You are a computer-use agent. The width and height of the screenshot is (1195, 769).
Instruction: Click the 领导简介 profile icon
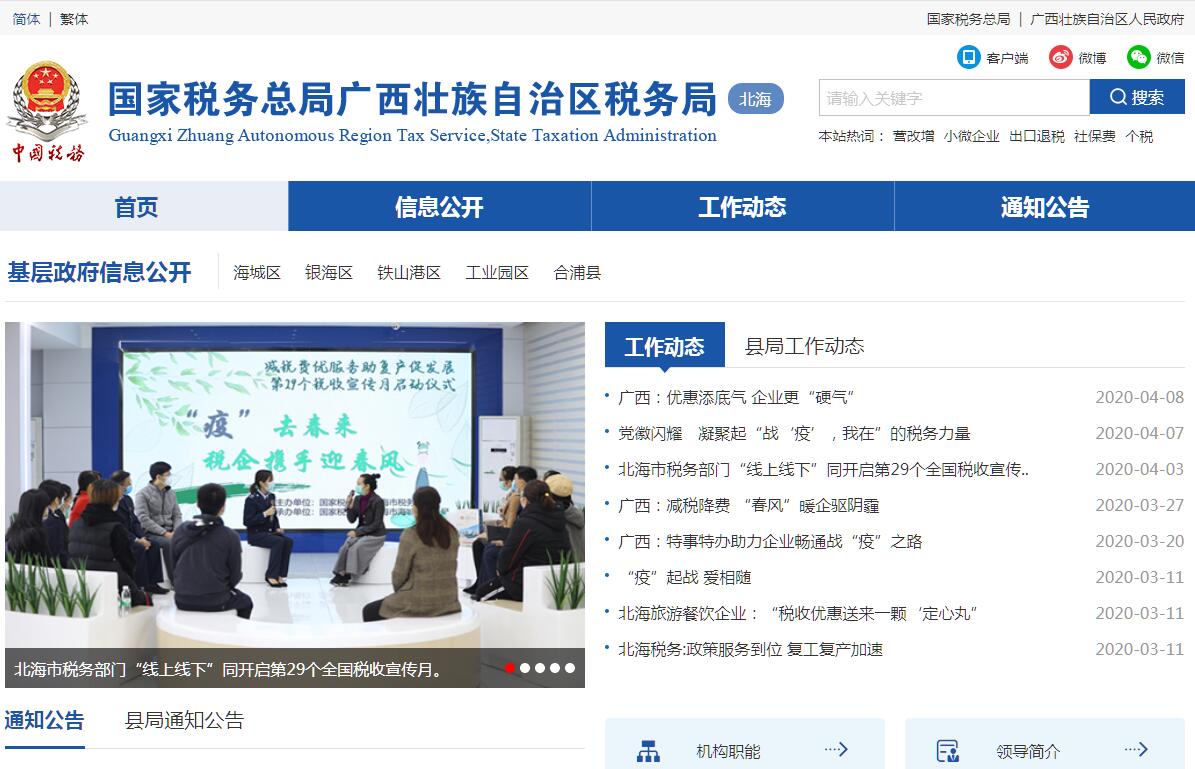pyautogui.click(x=947, y=751)
